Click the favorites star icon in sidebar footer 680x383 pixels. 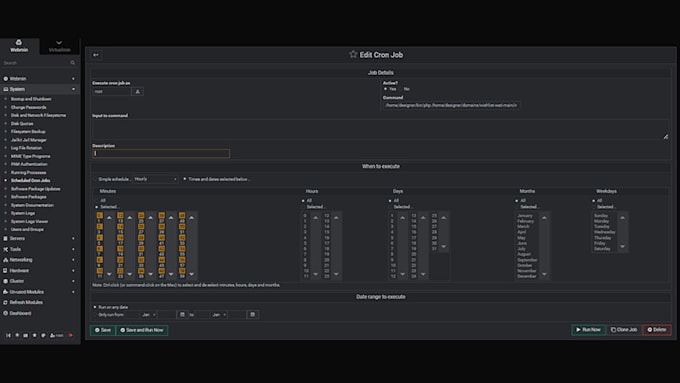click(35, 335)
